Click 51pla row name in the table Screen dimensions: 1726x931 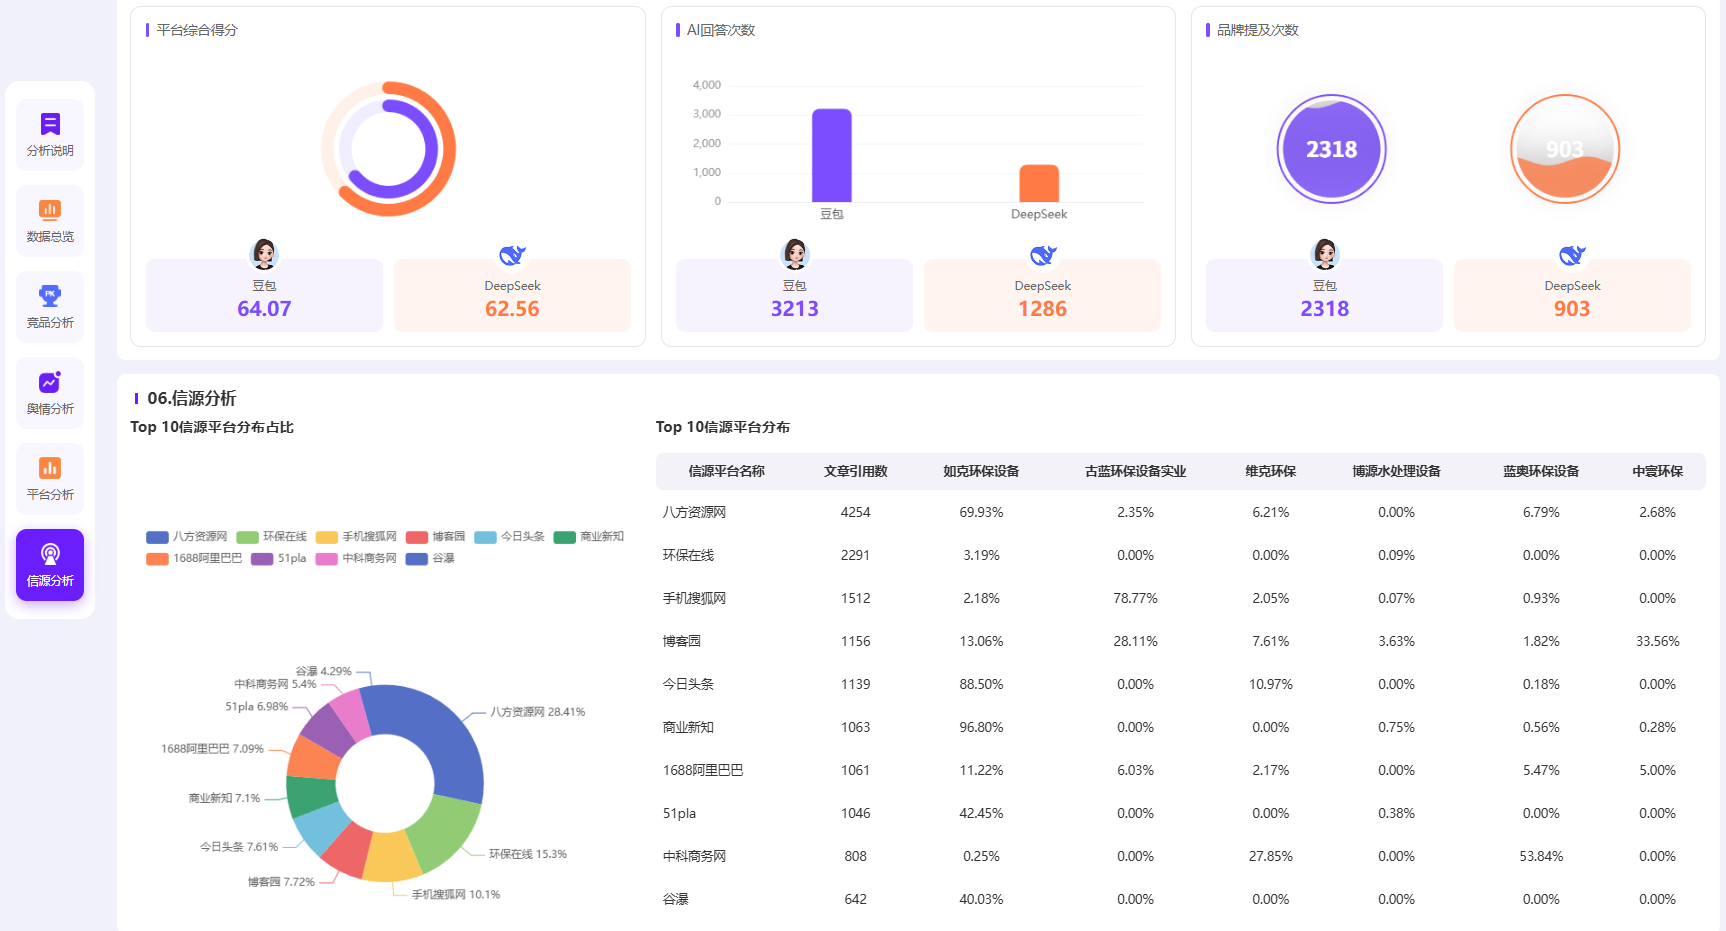(679, 813)
